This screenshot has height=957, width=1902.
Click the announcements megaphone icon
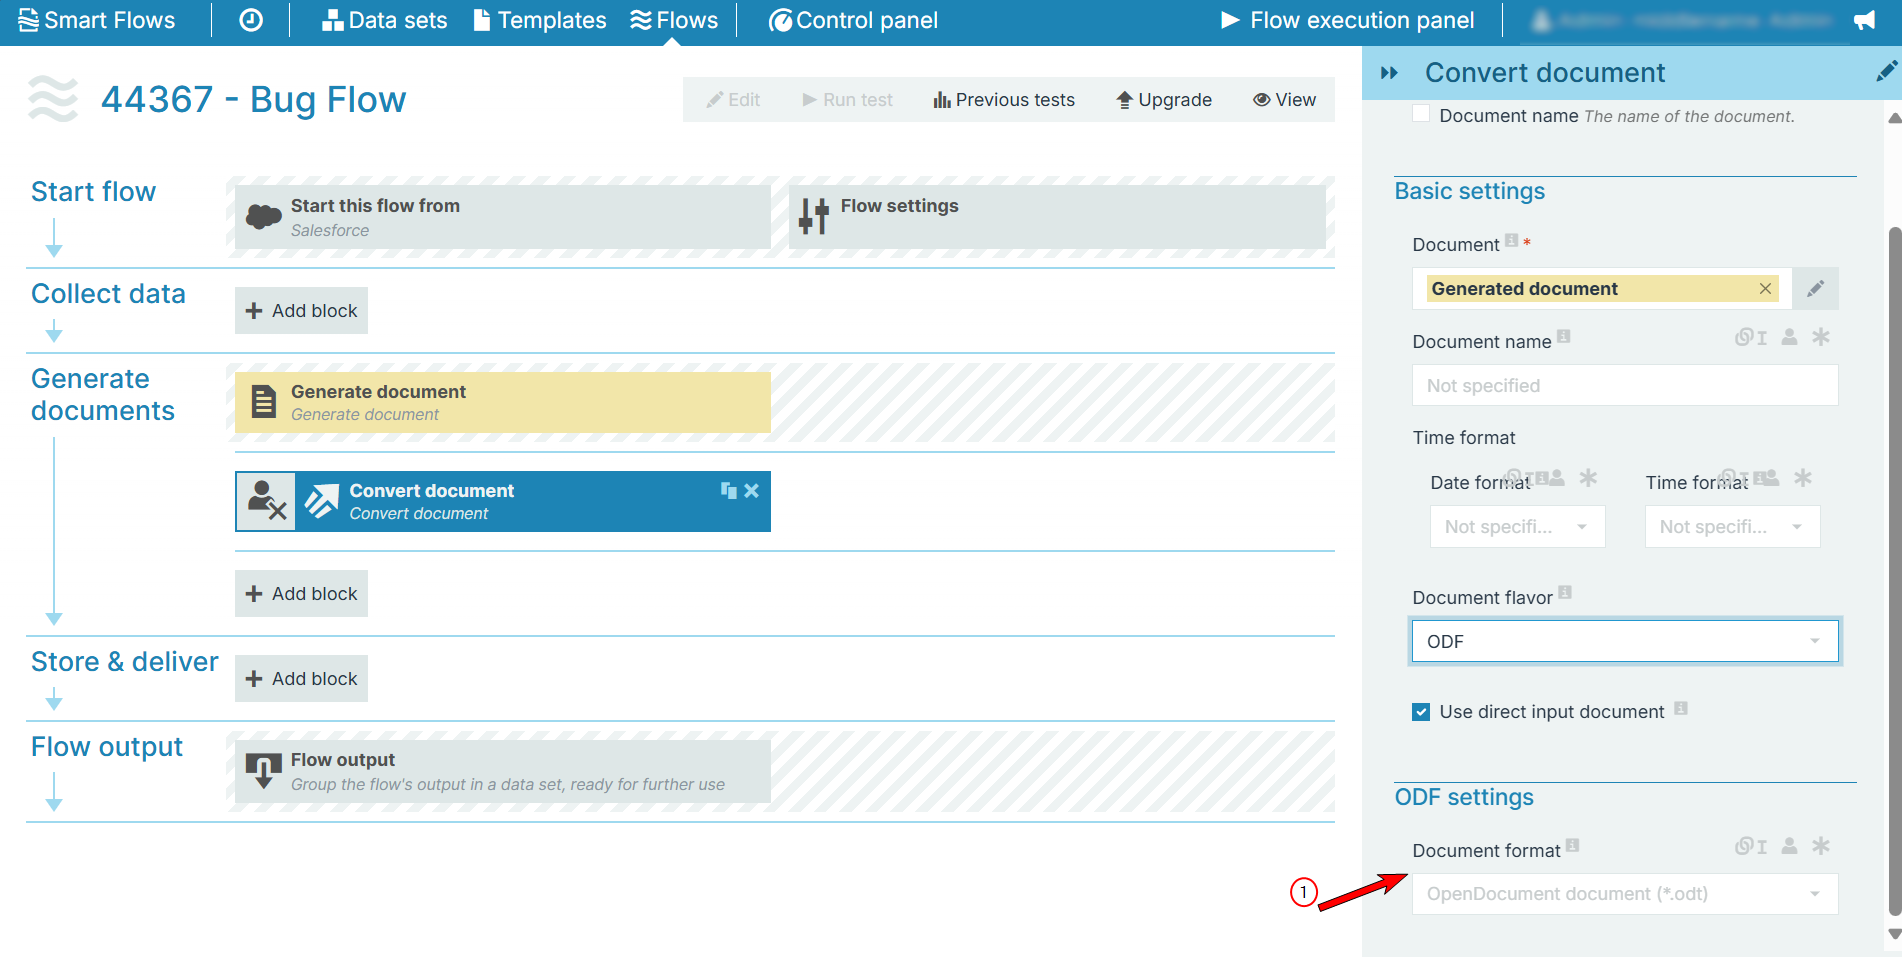1864,21
